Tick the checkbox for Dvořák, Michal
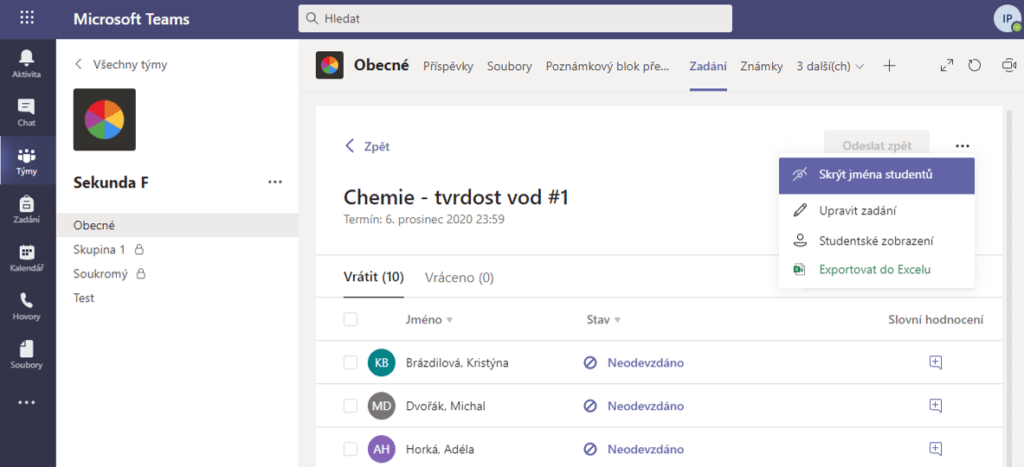1024x467 pixels. (350, 406)
